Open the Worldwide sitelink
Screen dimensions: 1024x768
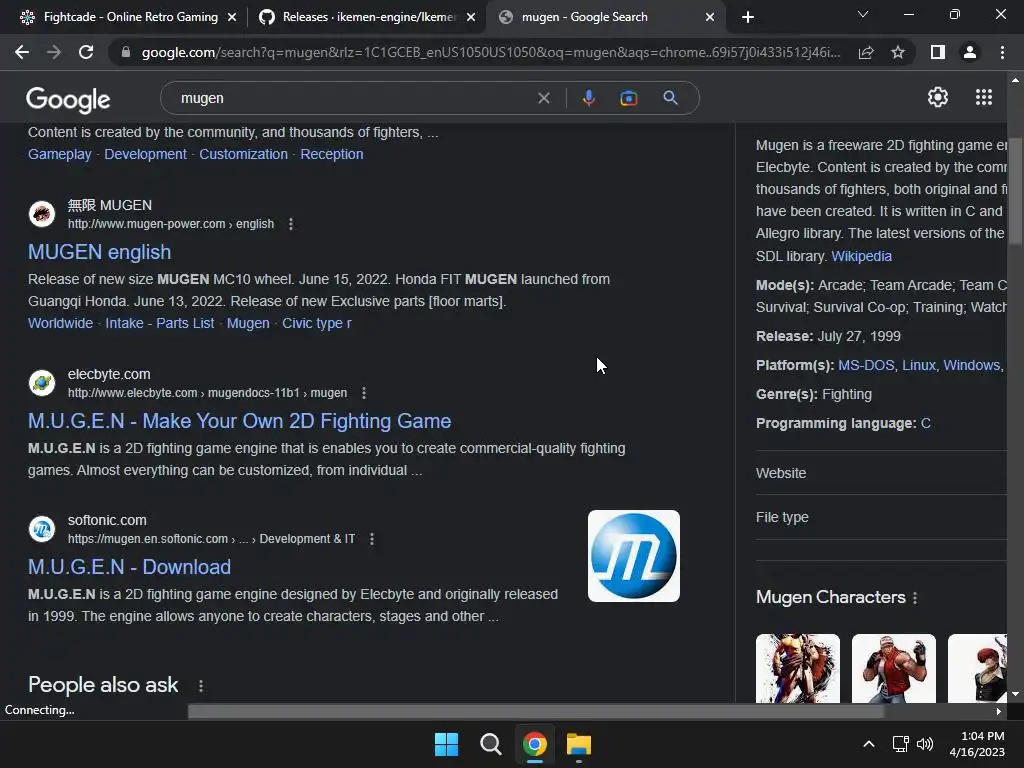point(60,324)
